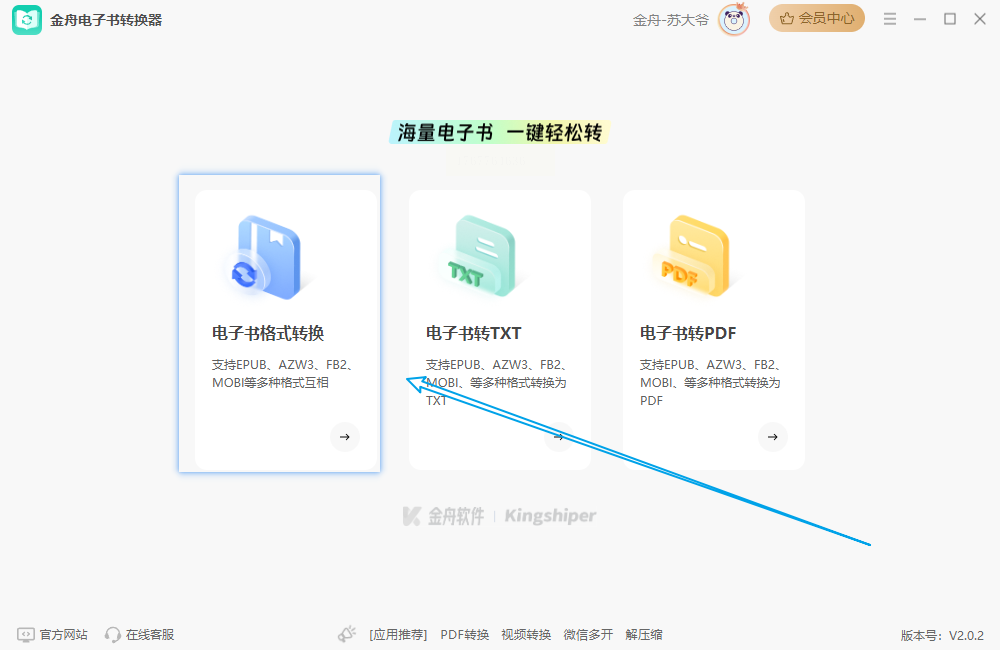Screen dimensions: 1000x650
Task: Click 电子书转PDF description text
Action: pos(711,383)
